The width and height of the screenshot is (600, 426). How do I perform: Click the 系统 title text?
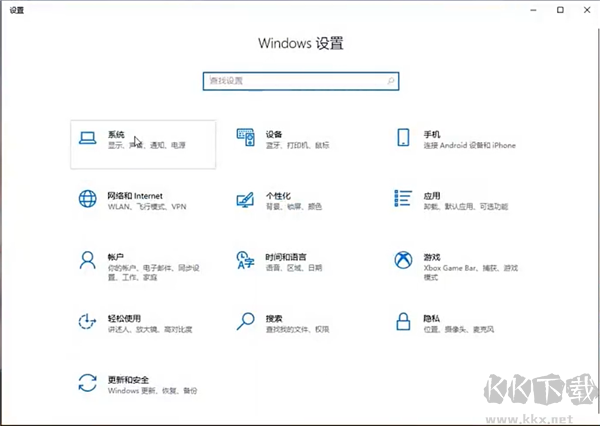tap(116, 134)
